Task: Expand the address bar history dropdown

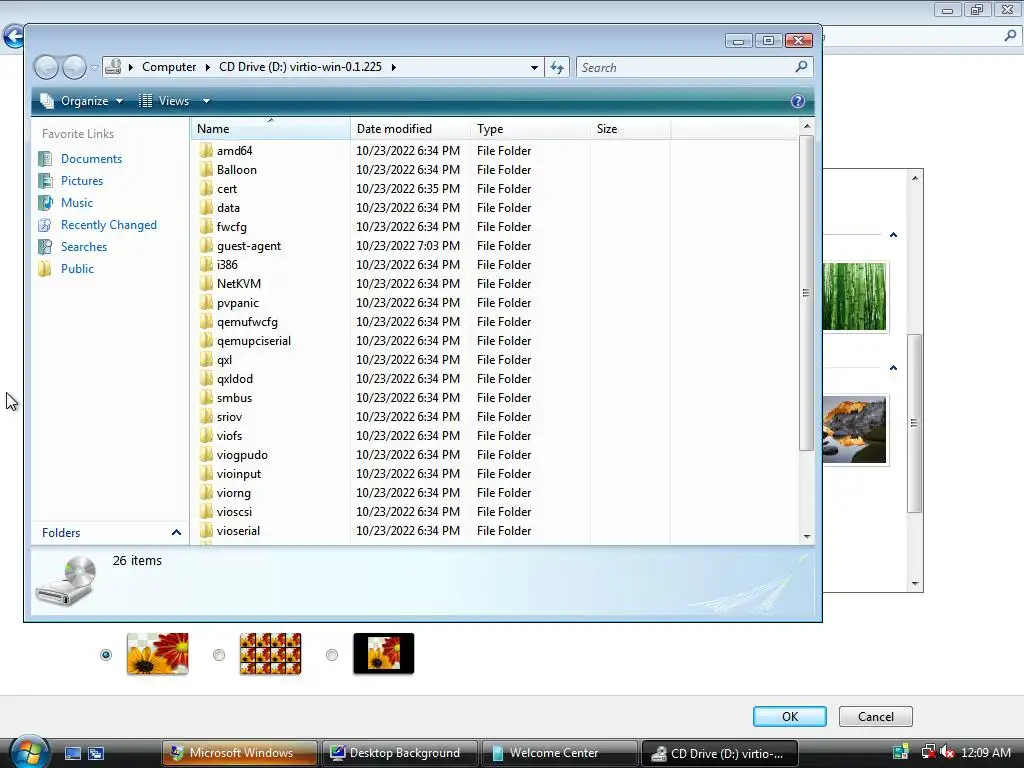Action: coord(534,67)
